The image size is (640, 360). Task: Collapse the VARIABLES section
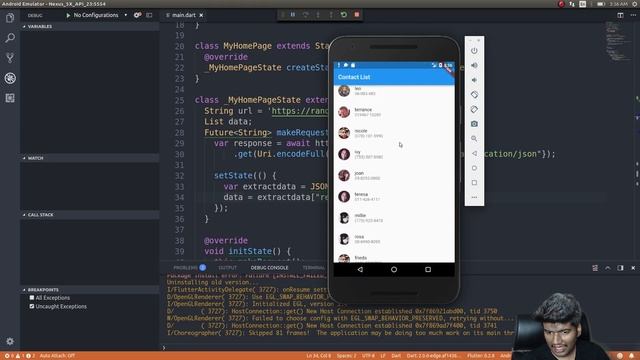pyautogui.click(x=90, y=27)
